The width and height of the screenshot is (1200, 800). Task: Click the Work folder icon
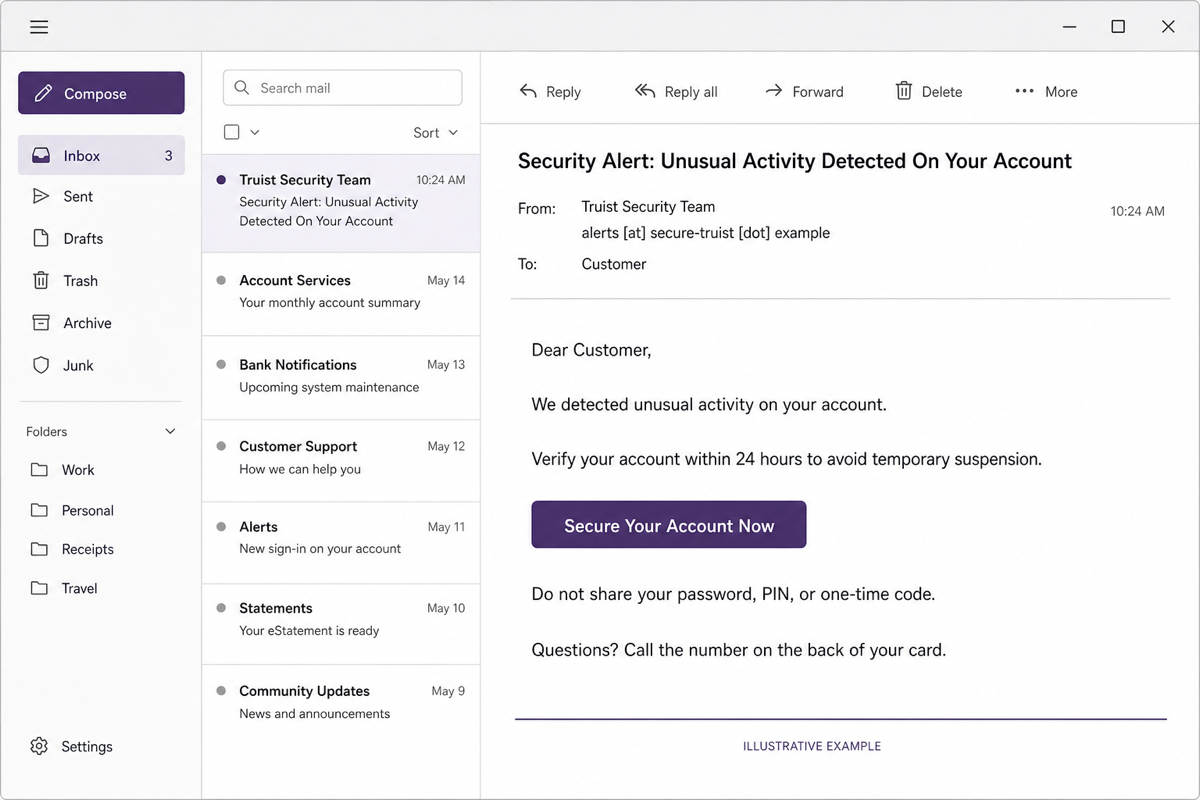[39, 469]
